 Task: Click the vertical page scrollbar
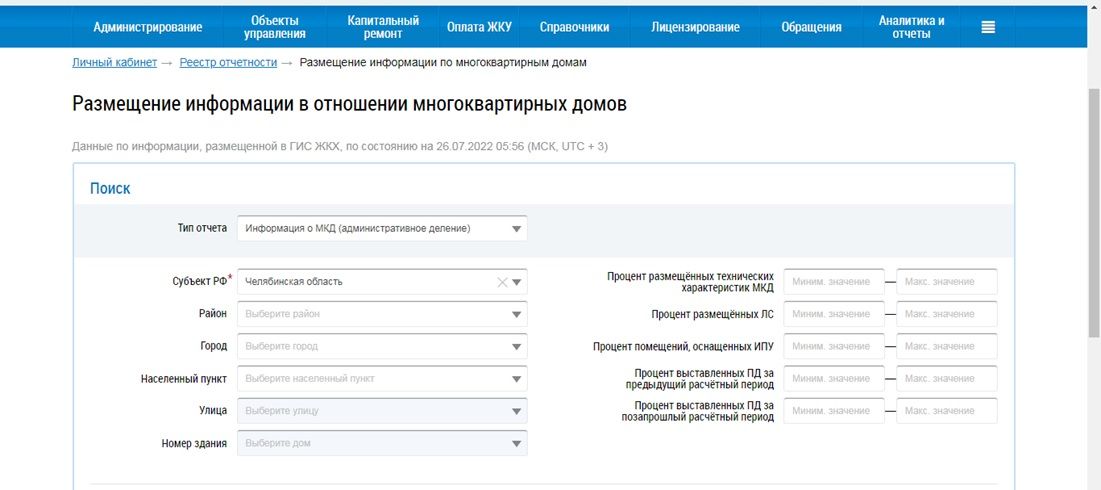(1092, 200)
